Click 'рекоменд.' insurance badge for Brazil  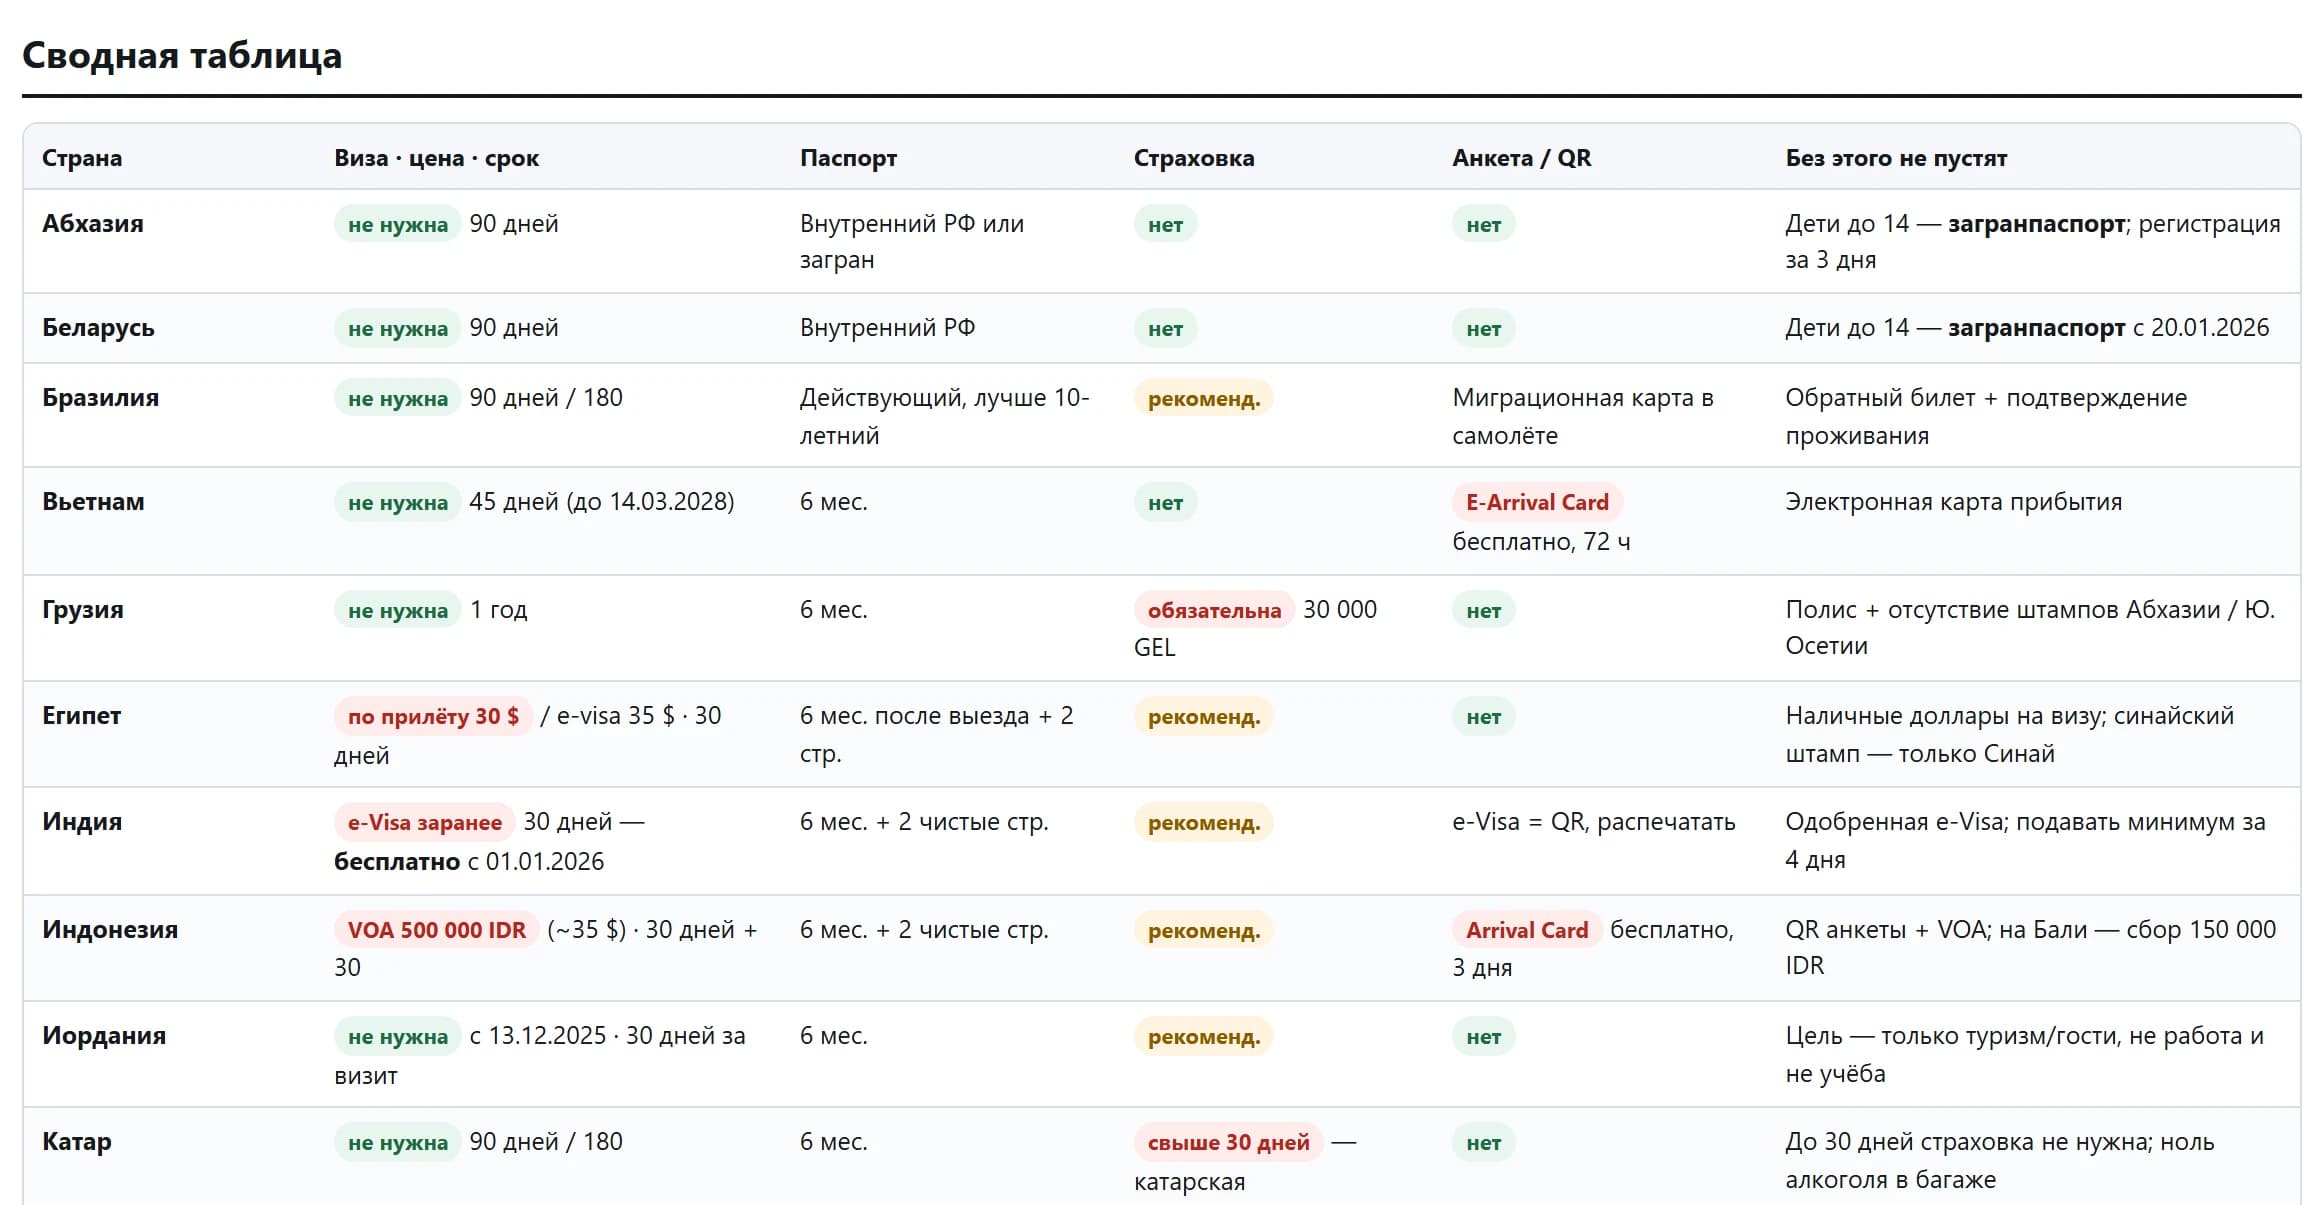coord(1203,398)
